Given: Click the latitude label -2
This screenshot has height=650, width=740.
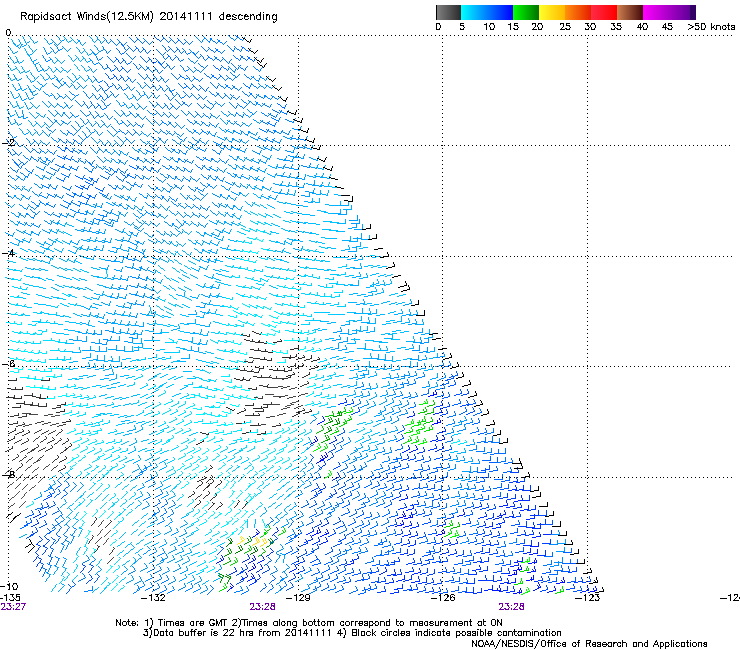Looking at the screenshot, I should pos(8,143).
